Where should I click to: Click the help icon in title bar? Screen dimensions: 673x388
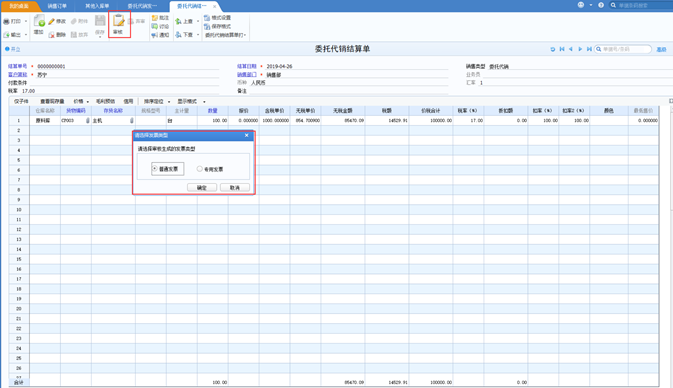[x=601, y=5]
